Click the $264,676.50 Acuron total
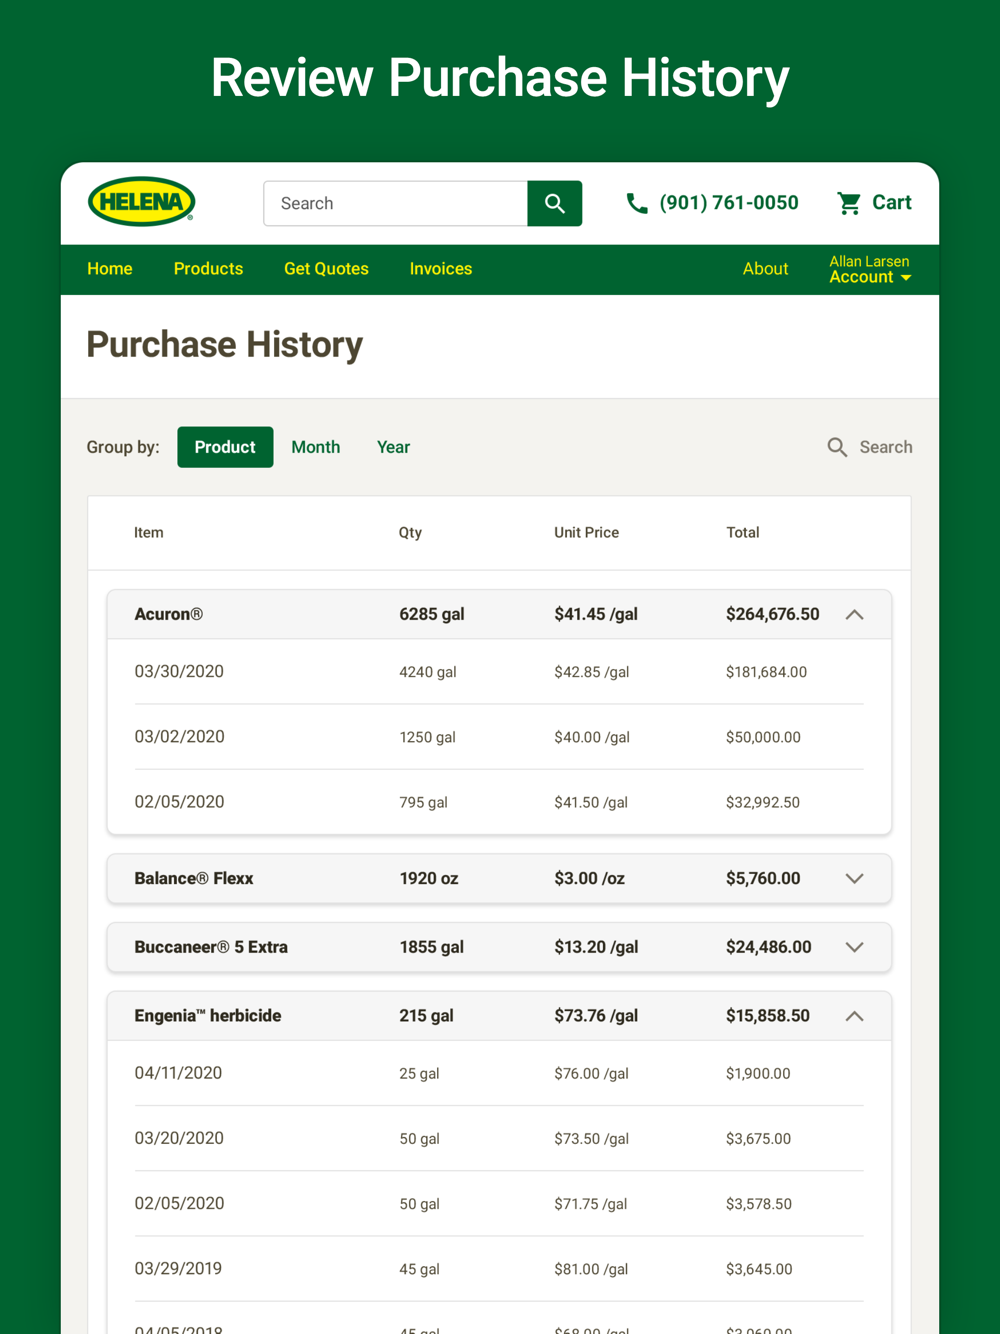This screenshot has height=1334, width=1000. point(773,614)
